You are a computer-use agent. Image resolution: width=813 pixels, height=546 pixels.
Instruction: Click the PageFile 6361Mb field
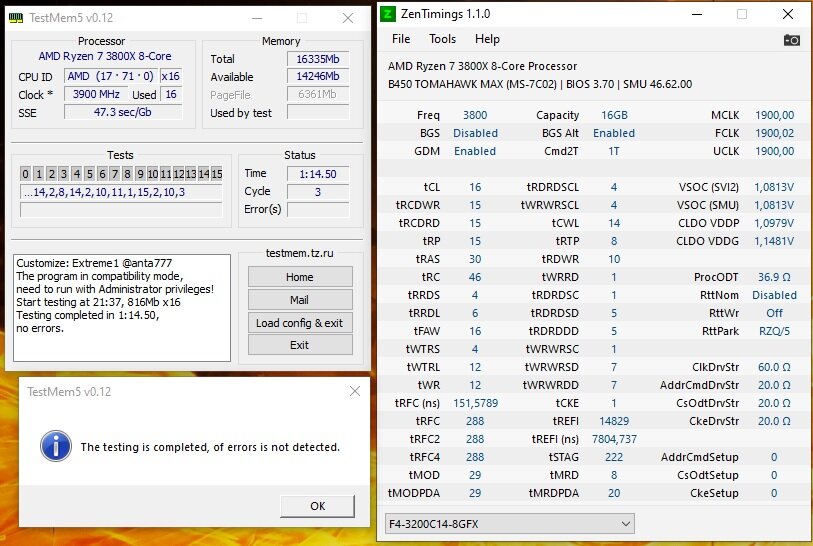click(317, 94)
